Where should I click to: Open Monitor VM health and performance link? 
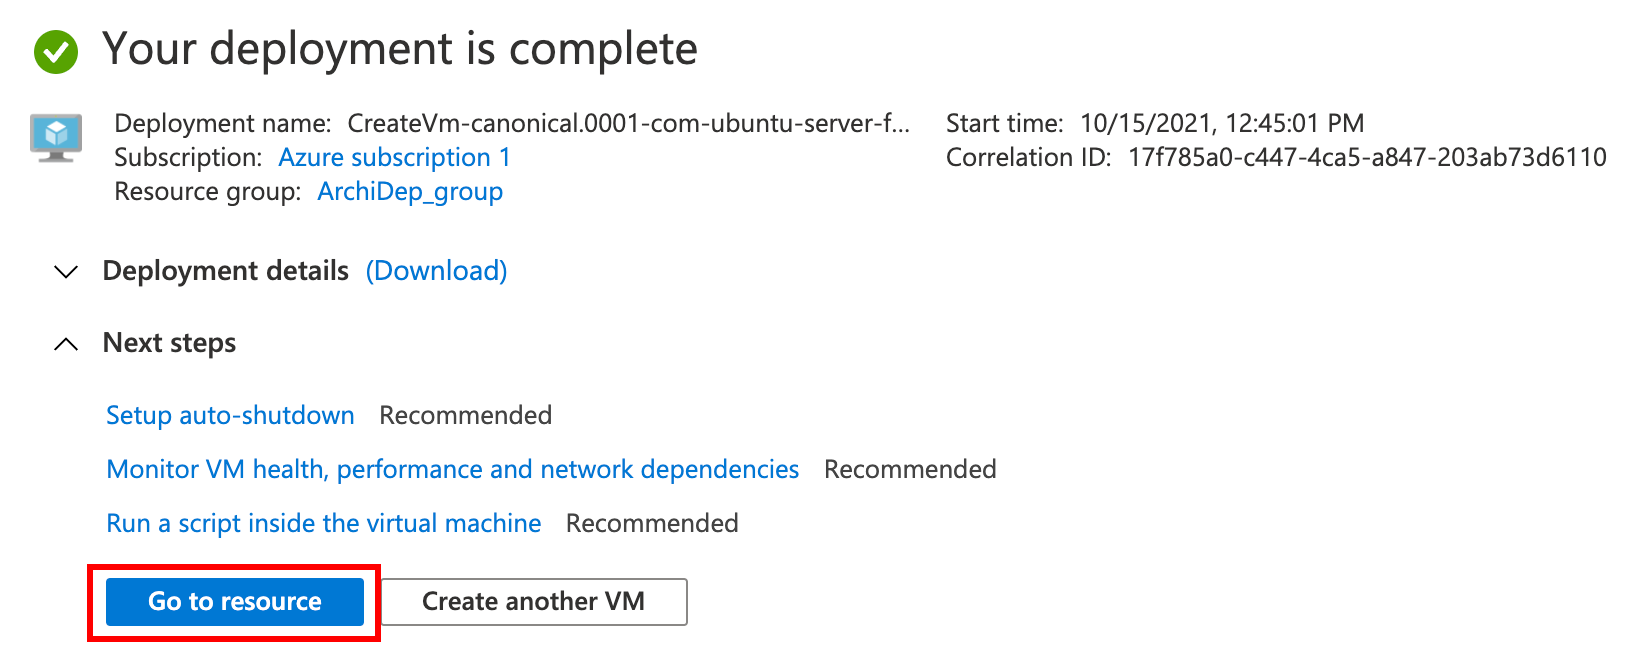point(452,469)
